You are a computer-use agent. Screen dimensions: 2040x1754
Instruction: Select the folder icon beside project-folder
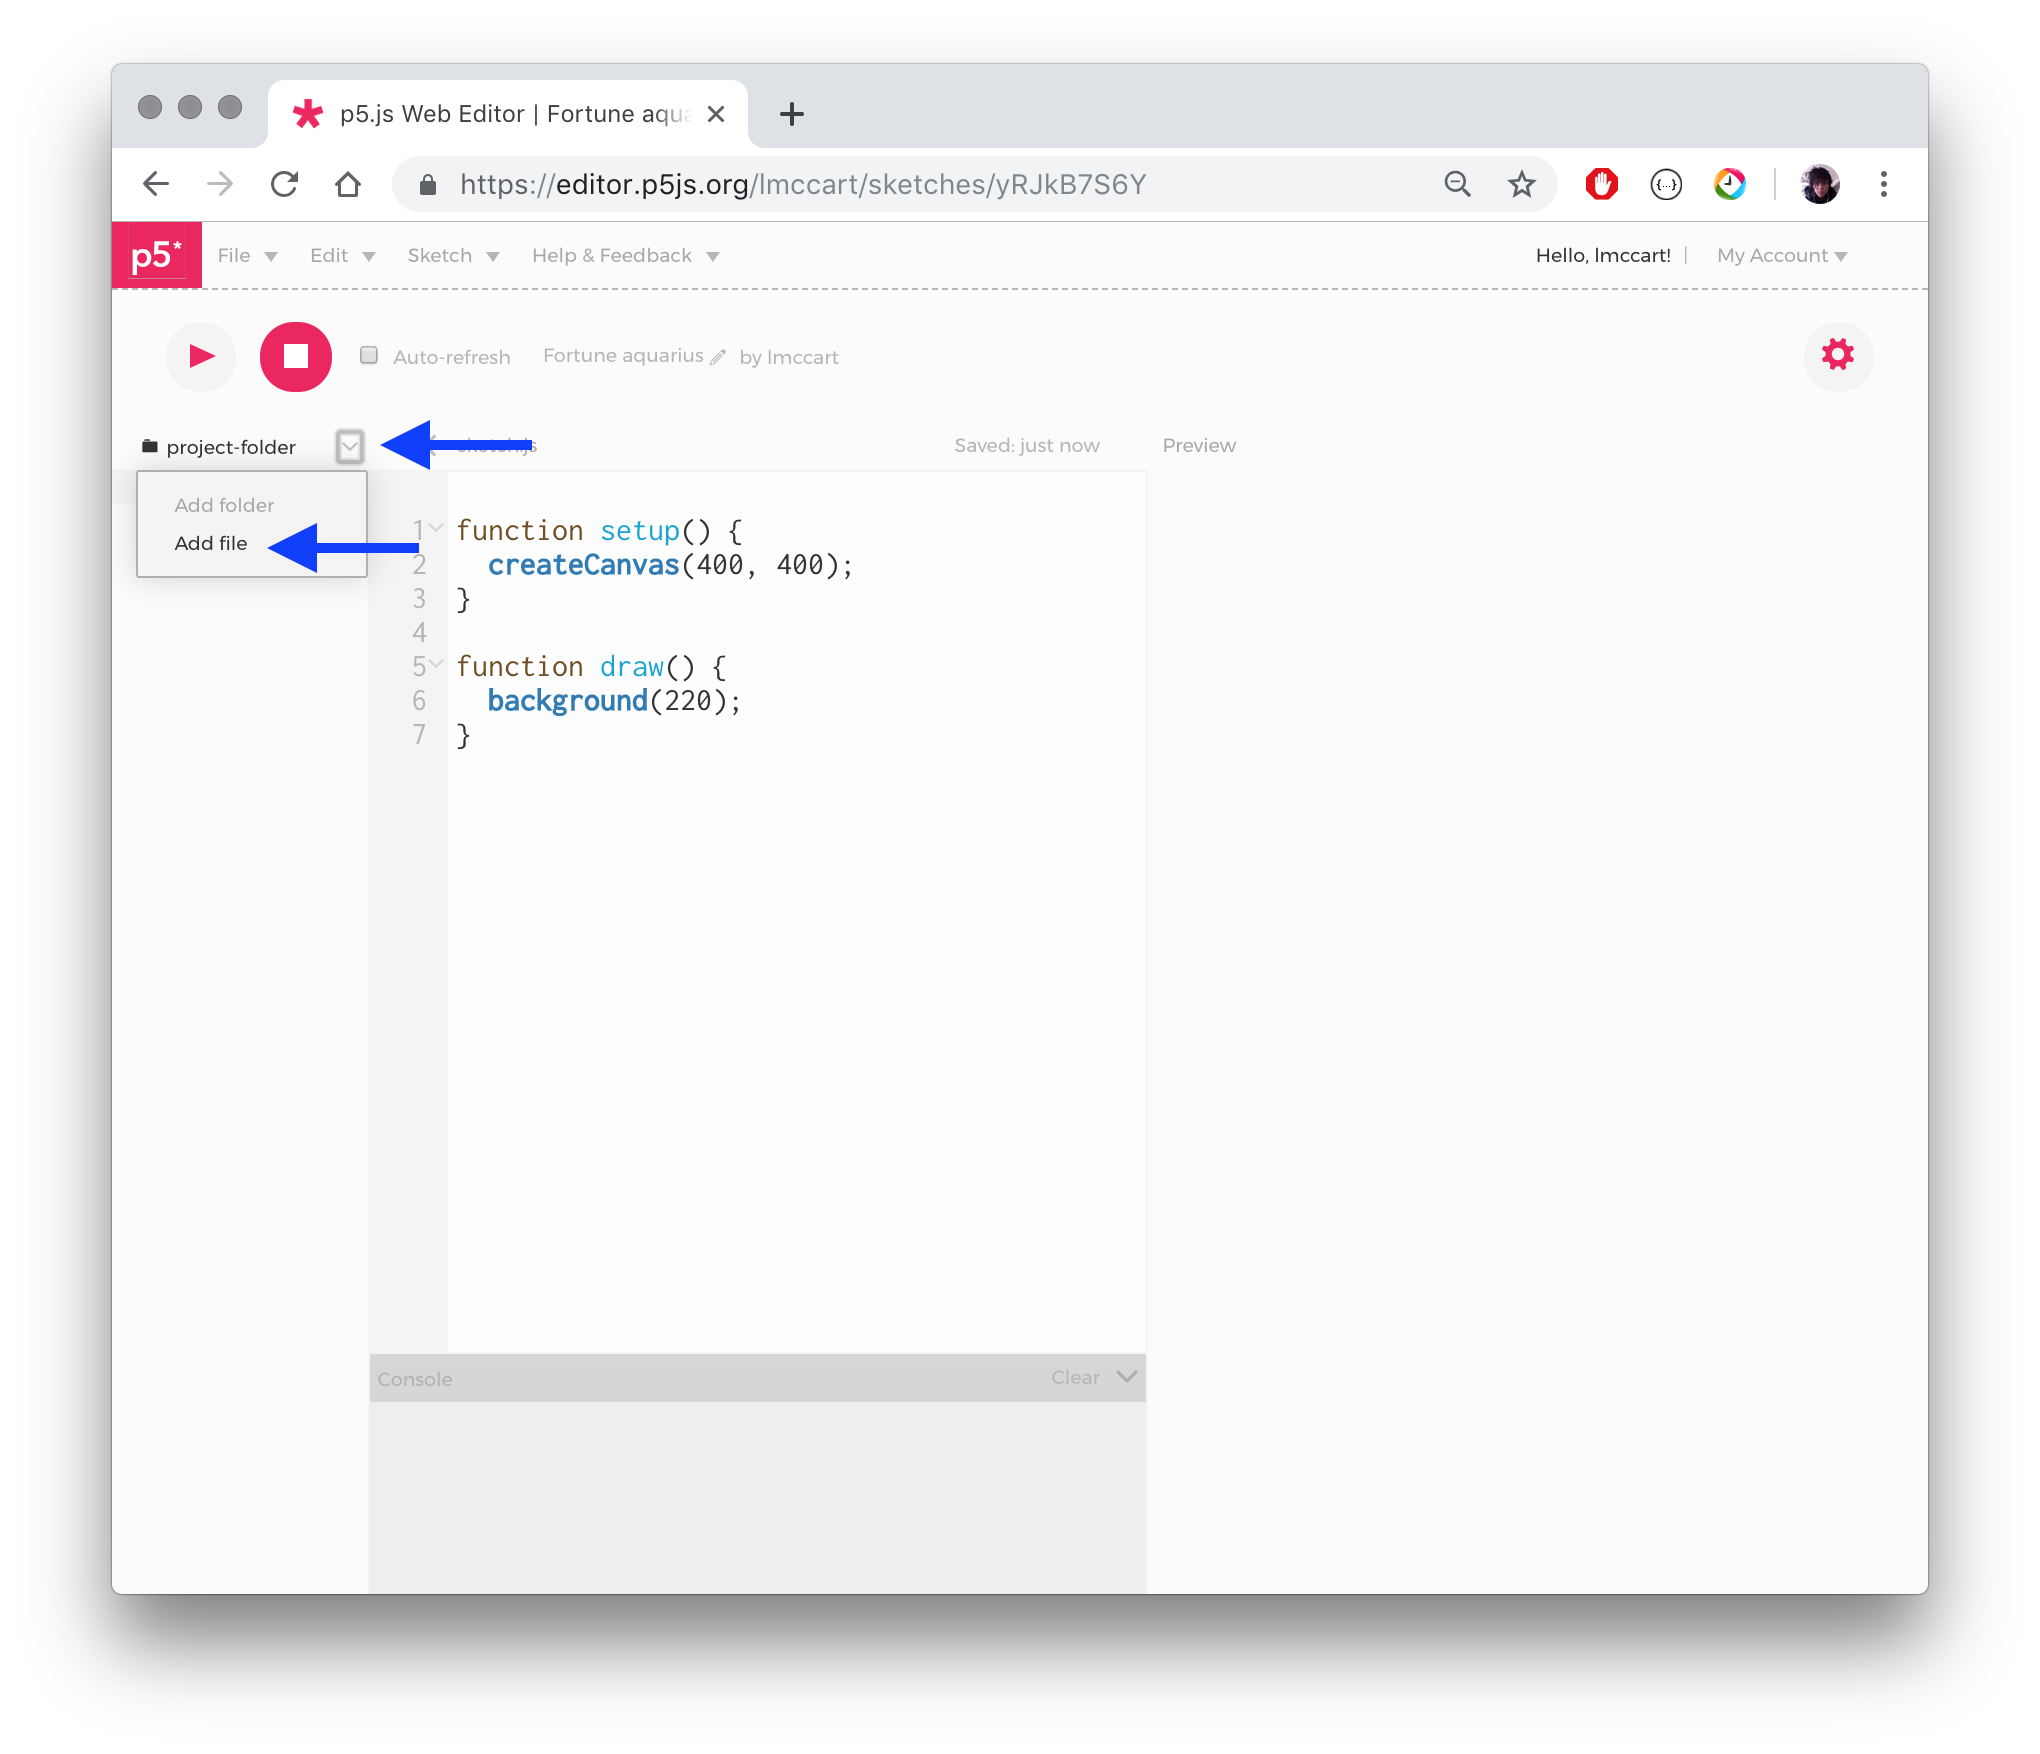tap(148, 446)
